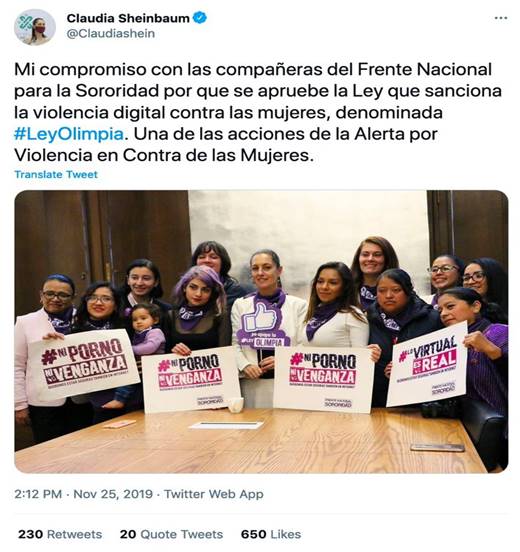Image resolution: width=520 pixels, height=552 pixels.
Task: View the 20 Quote Tweets list
Action: [x=171, y=534]
